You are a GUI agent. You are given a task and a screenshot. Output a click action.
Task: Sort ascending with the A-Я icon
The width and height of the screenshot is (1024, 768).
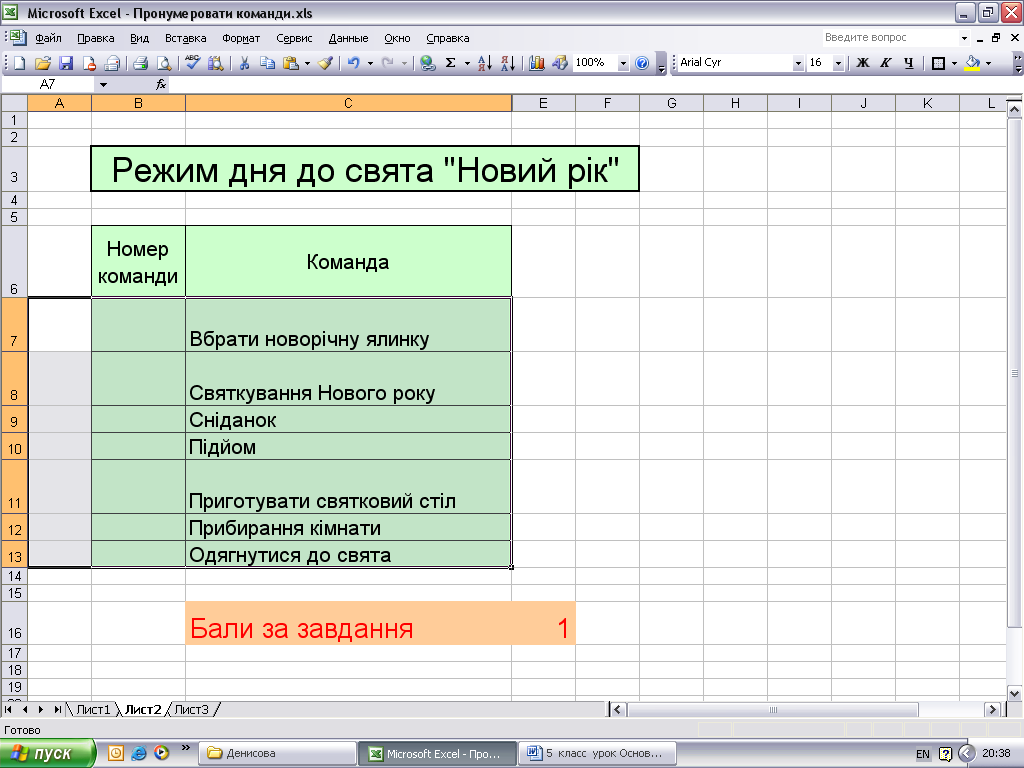click(x=484, y=63)
